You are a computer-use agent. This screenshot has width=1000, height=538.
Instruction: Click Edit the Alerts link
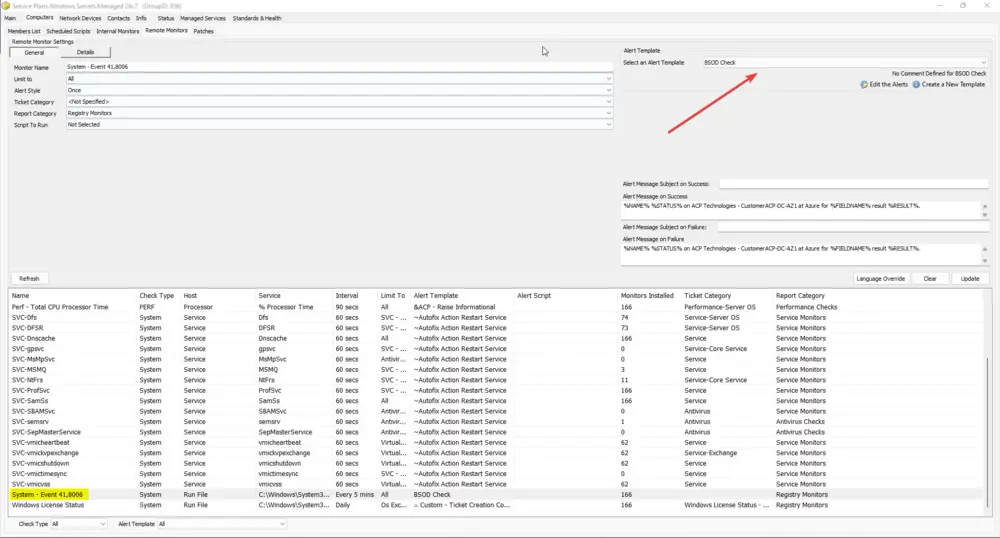pos(888,84)
